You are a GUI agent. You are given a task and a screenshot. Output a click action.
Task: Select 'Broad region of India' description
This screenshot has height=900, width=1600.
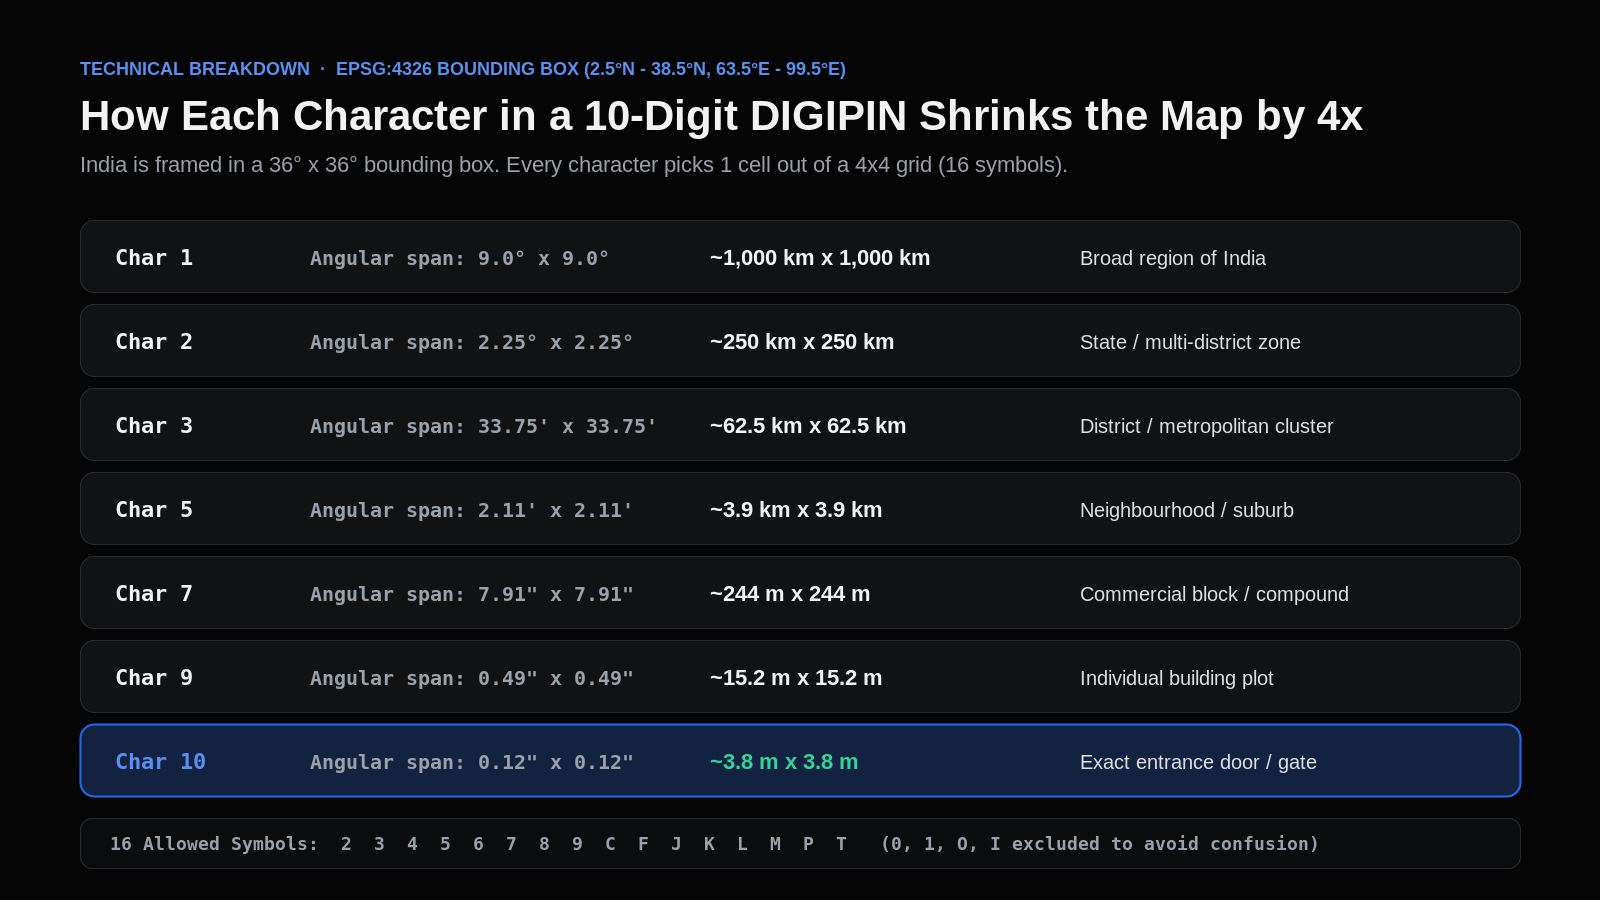click(x=1173, y=258)
